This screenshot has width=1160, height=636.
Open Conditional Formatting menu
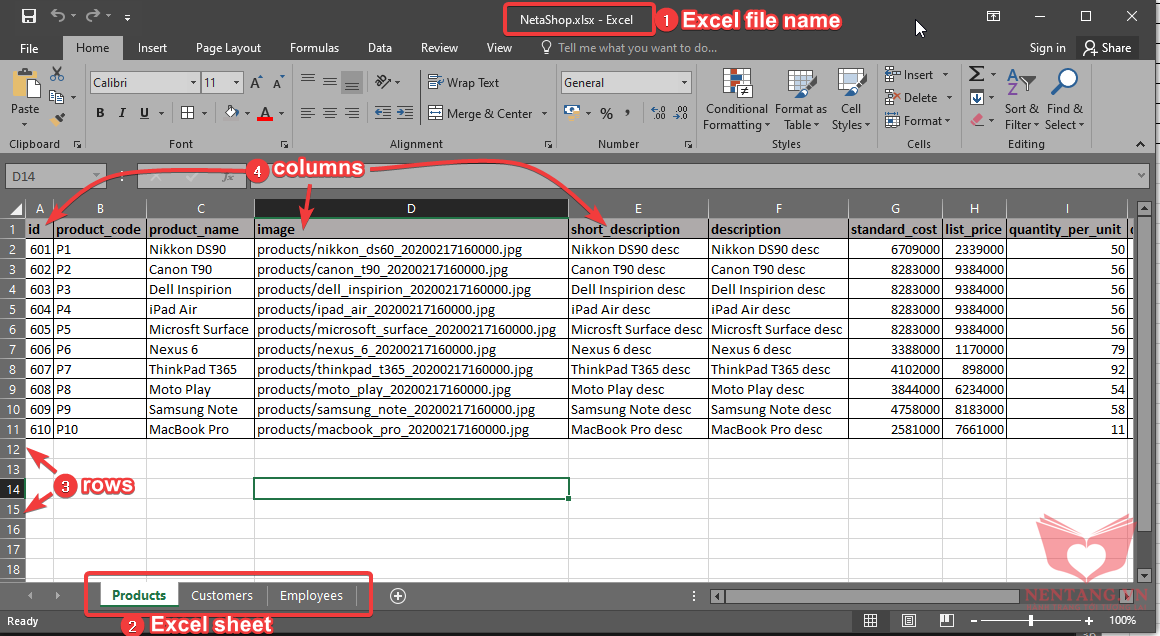736,100
